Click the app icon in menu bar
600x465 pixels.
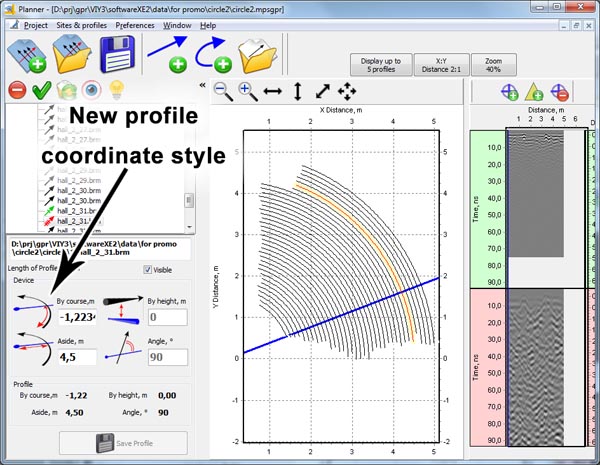[15, 25]
